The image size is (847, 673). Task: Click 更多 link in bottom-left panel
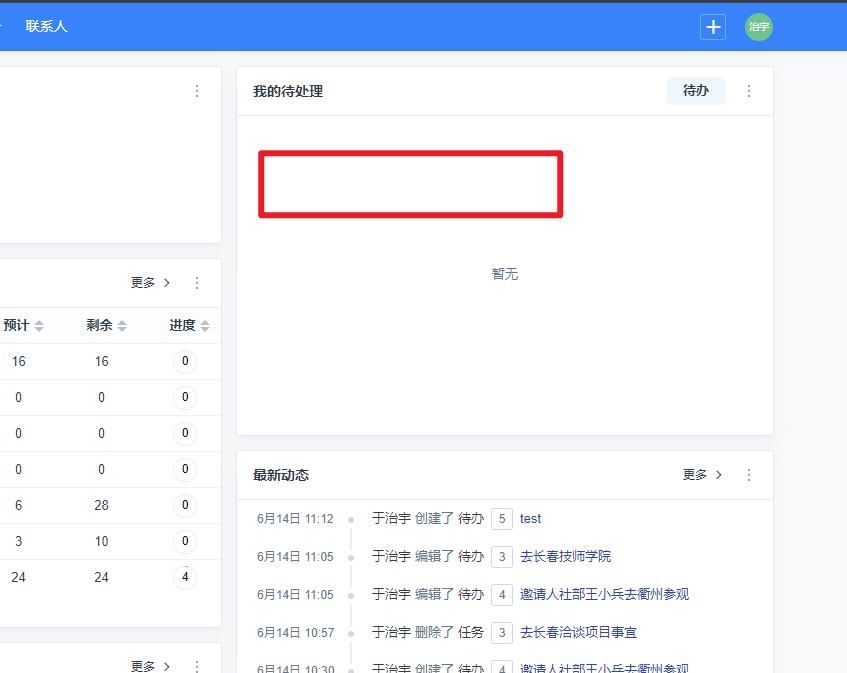[151, 666]
